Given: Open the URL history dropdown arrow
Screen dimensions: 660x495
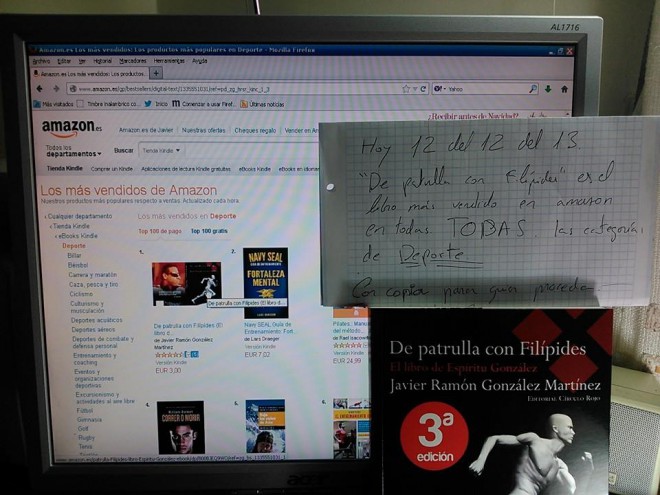Looking at the screenshot, I should coord(415,89).
